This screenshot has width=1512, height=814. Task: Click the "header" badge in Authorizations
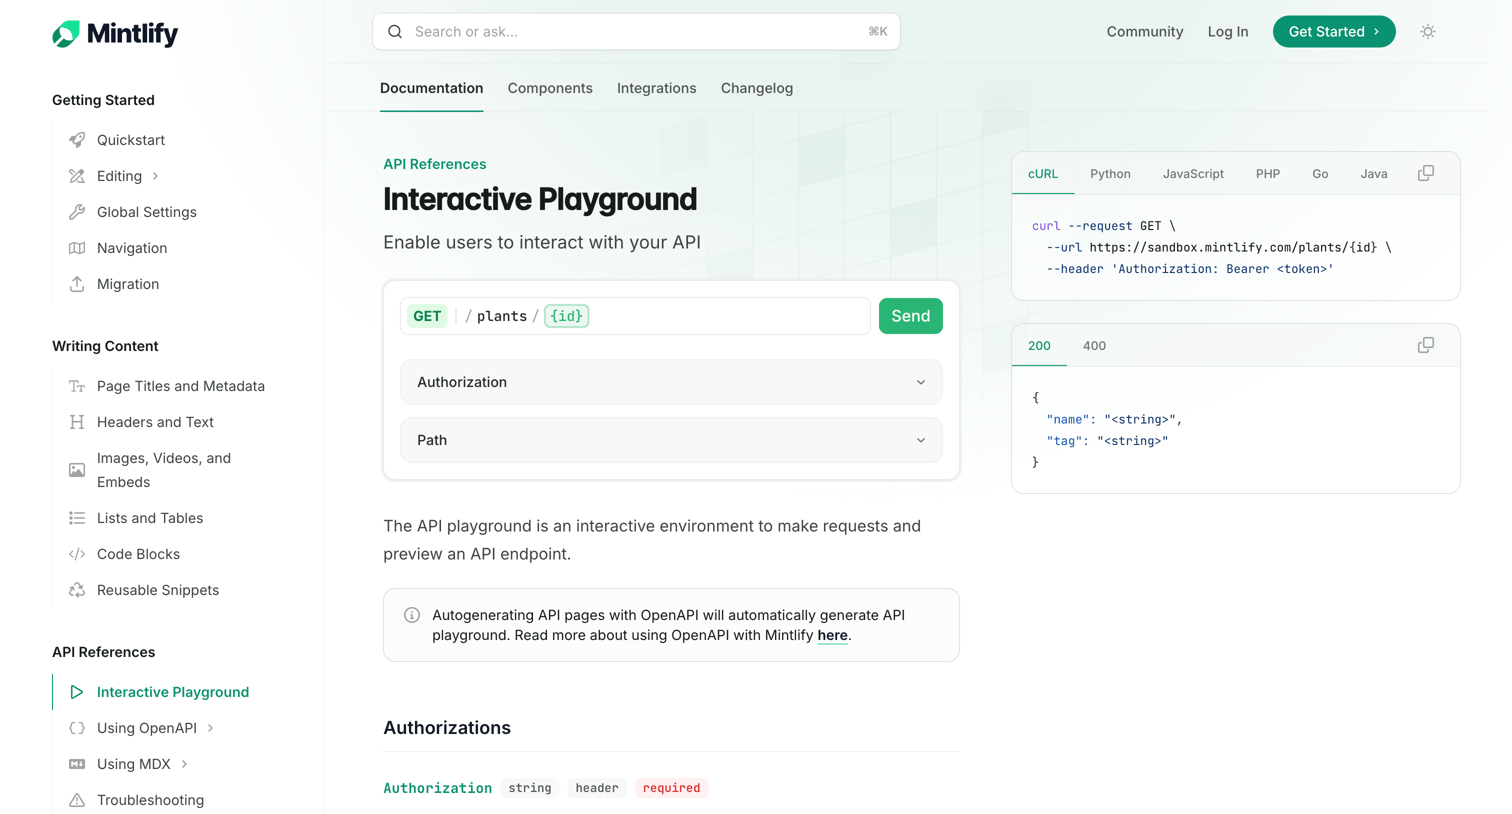[x=597, y=788]
